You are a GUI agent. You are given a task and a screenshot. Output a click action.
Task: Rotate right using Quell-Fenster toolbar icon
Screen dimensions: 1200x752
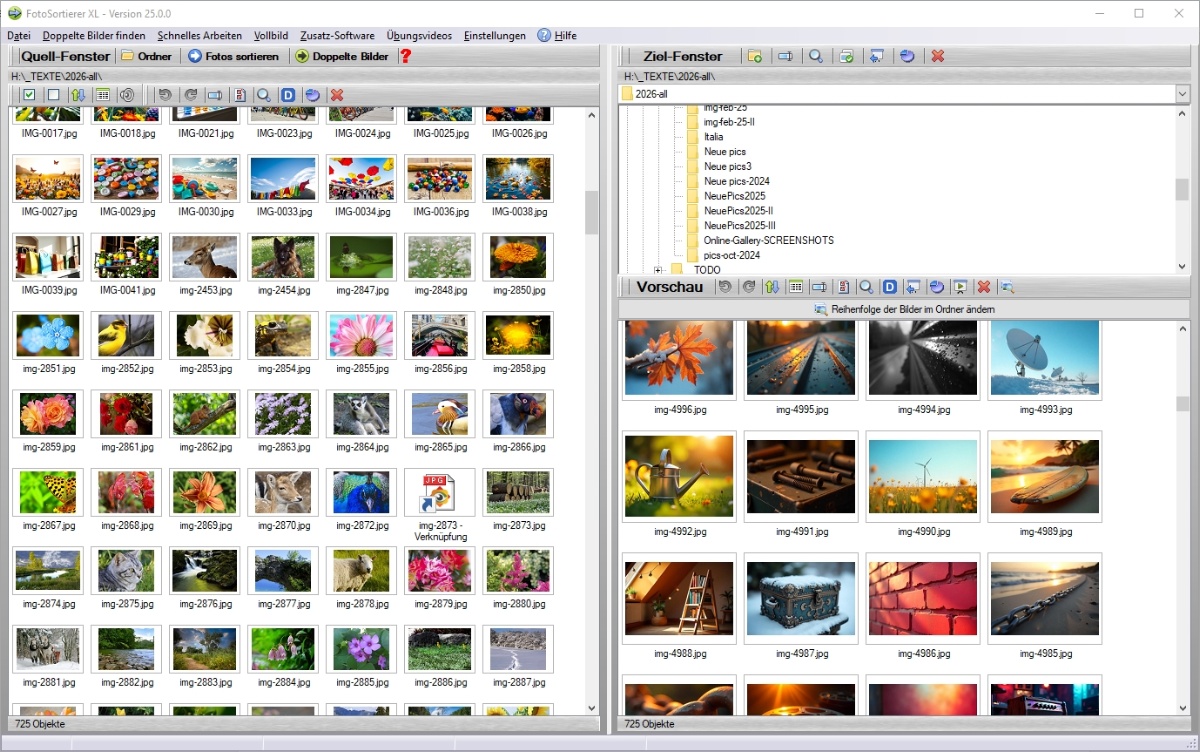pos(190,95)
